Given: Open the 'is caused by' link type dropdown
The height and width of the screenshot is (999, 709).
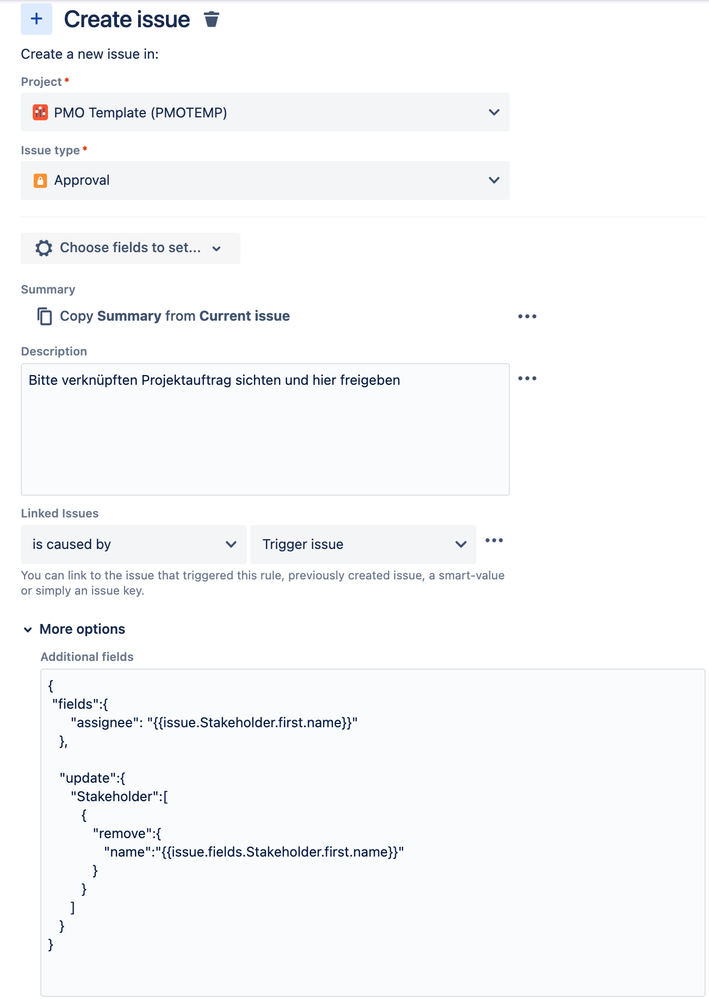Looking at the screenshot, I should [x=134, y=544].
